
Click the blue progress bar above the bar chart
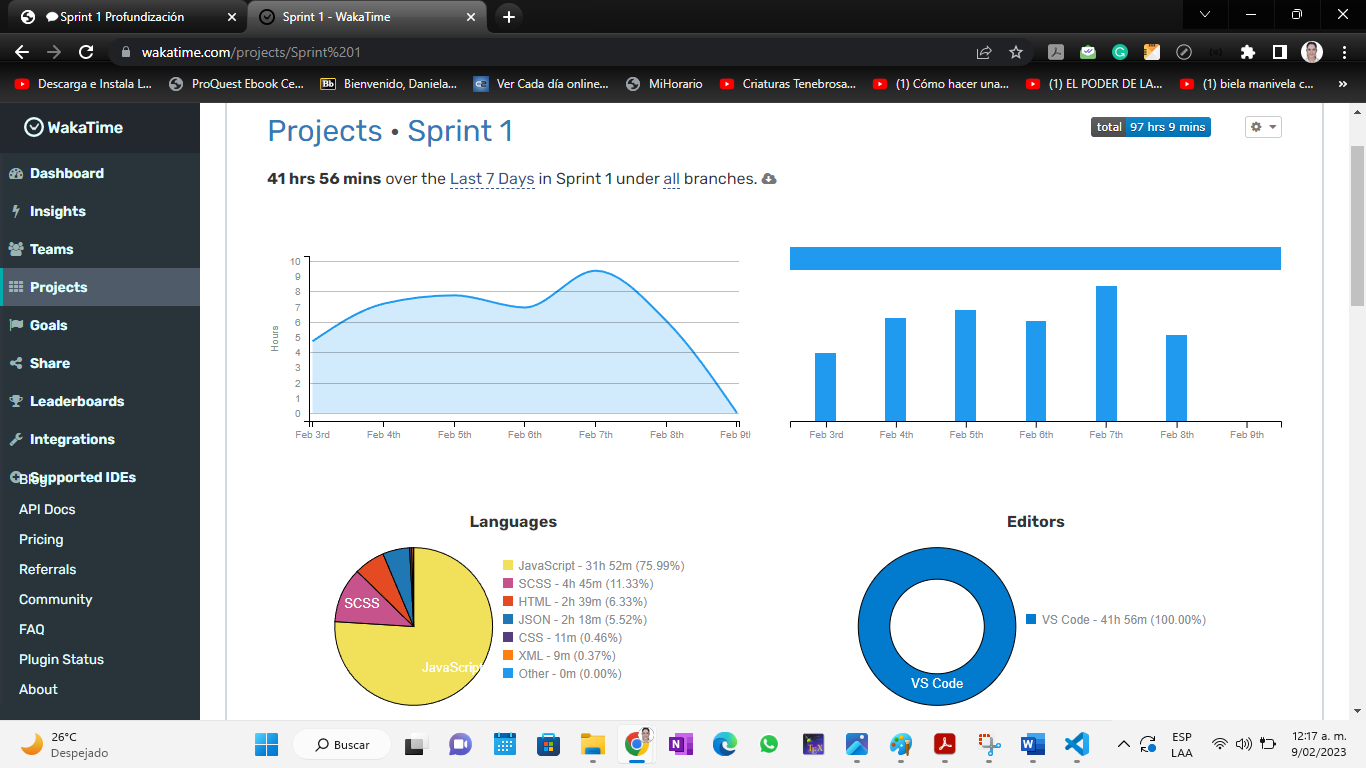click(1035, 258)
